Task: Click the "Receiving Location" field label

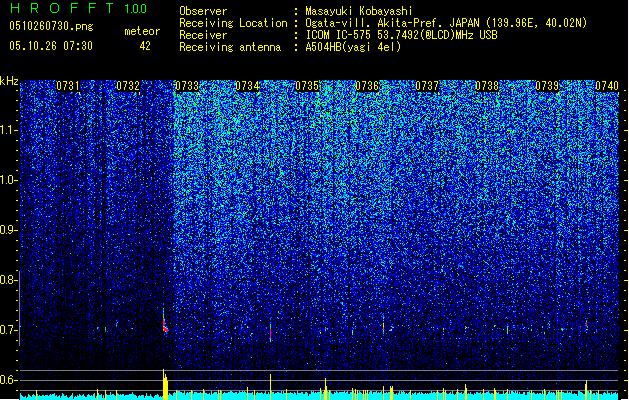Action: click(233, 23)
